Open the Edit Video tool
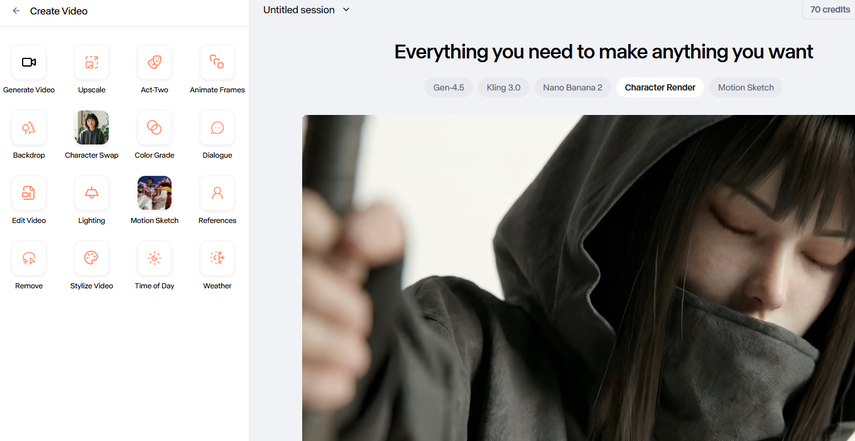Image resolution: width=855 pixels, height=441 pixels. tap(29, 193)
